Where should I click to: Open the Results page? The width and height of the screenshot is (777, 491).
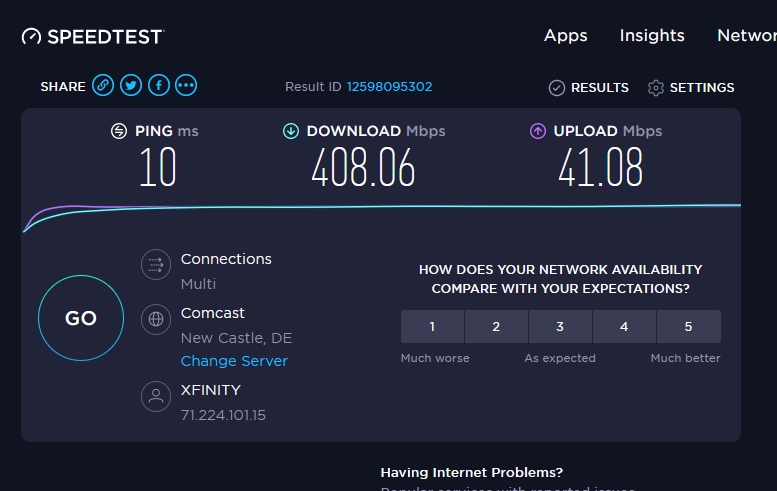coord(589,88)
